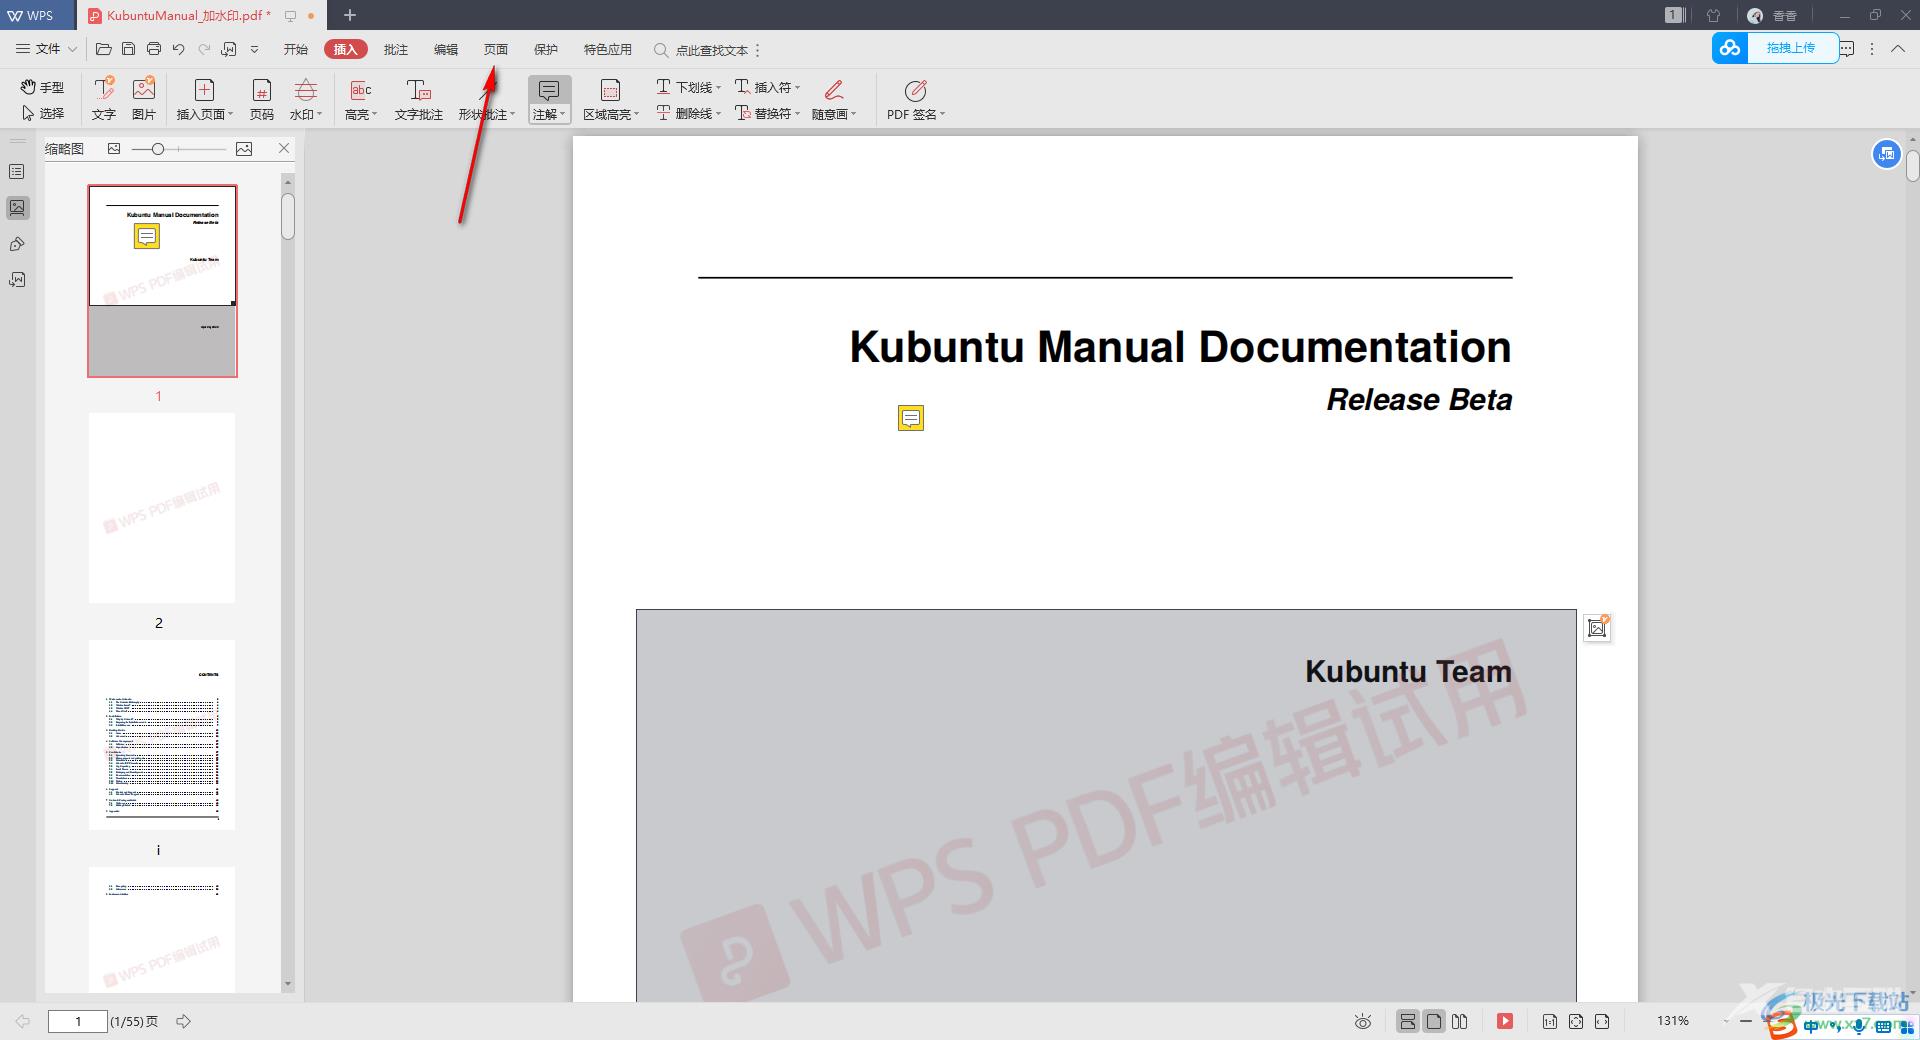The width and height of the screenshot is (1920, 1040).
Task: Select the contents page i thumbnail
Action: (x=162, y=735)
